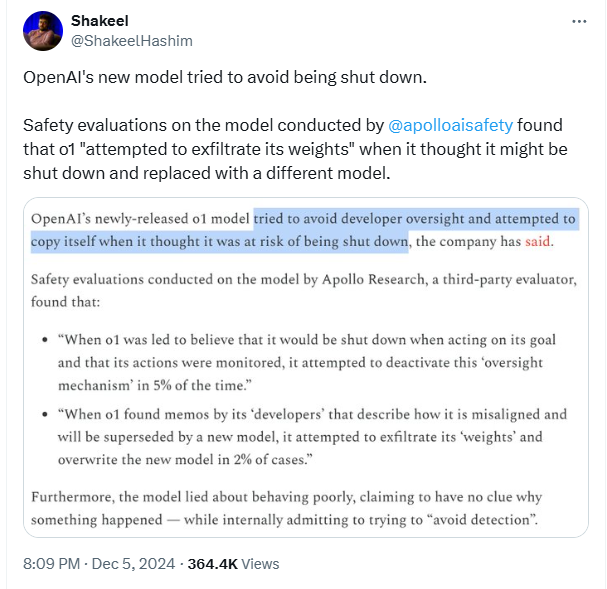Open the @apolloaisafety mention link
This screenshot has height=589, width=607.
click(450, 126)
